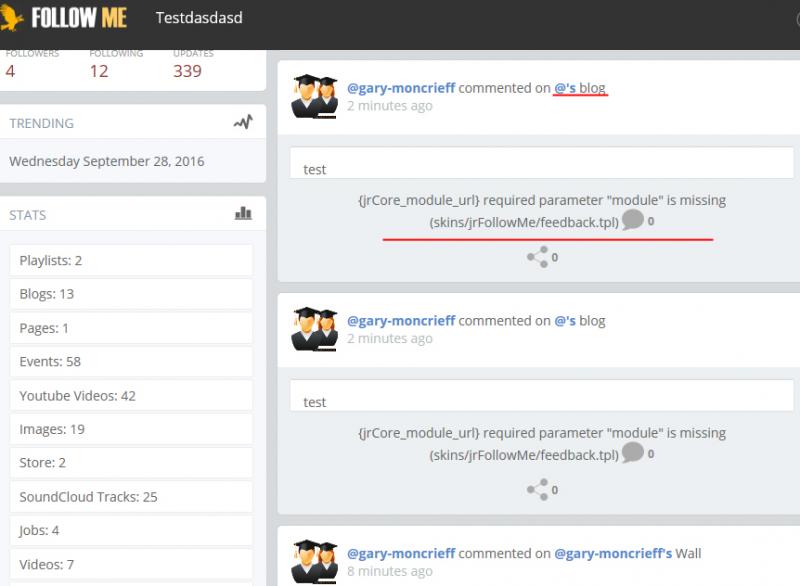Viewport: 800px width, 586px height.
Task: Select Events: 58 stat row
Action: (131, 362)
